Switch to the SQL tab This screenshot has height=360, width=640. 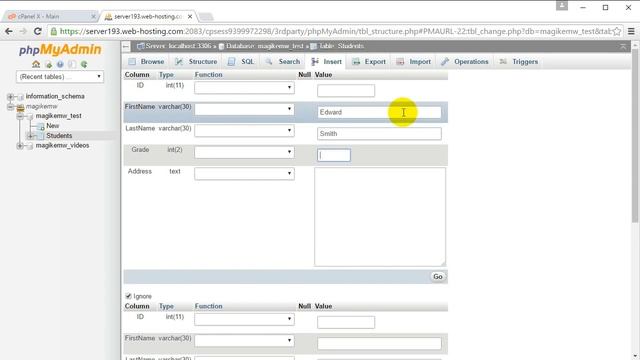point(241,62)
